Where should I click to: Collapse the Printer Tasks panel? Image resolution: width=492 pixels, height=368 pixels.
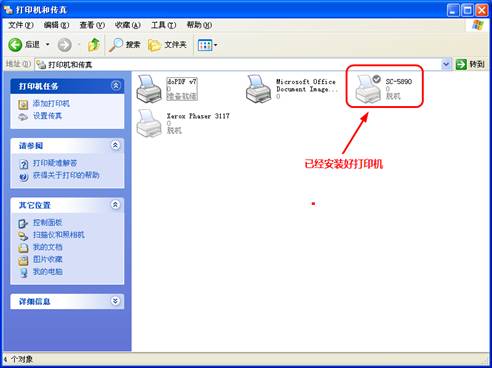tap(116, 86)
